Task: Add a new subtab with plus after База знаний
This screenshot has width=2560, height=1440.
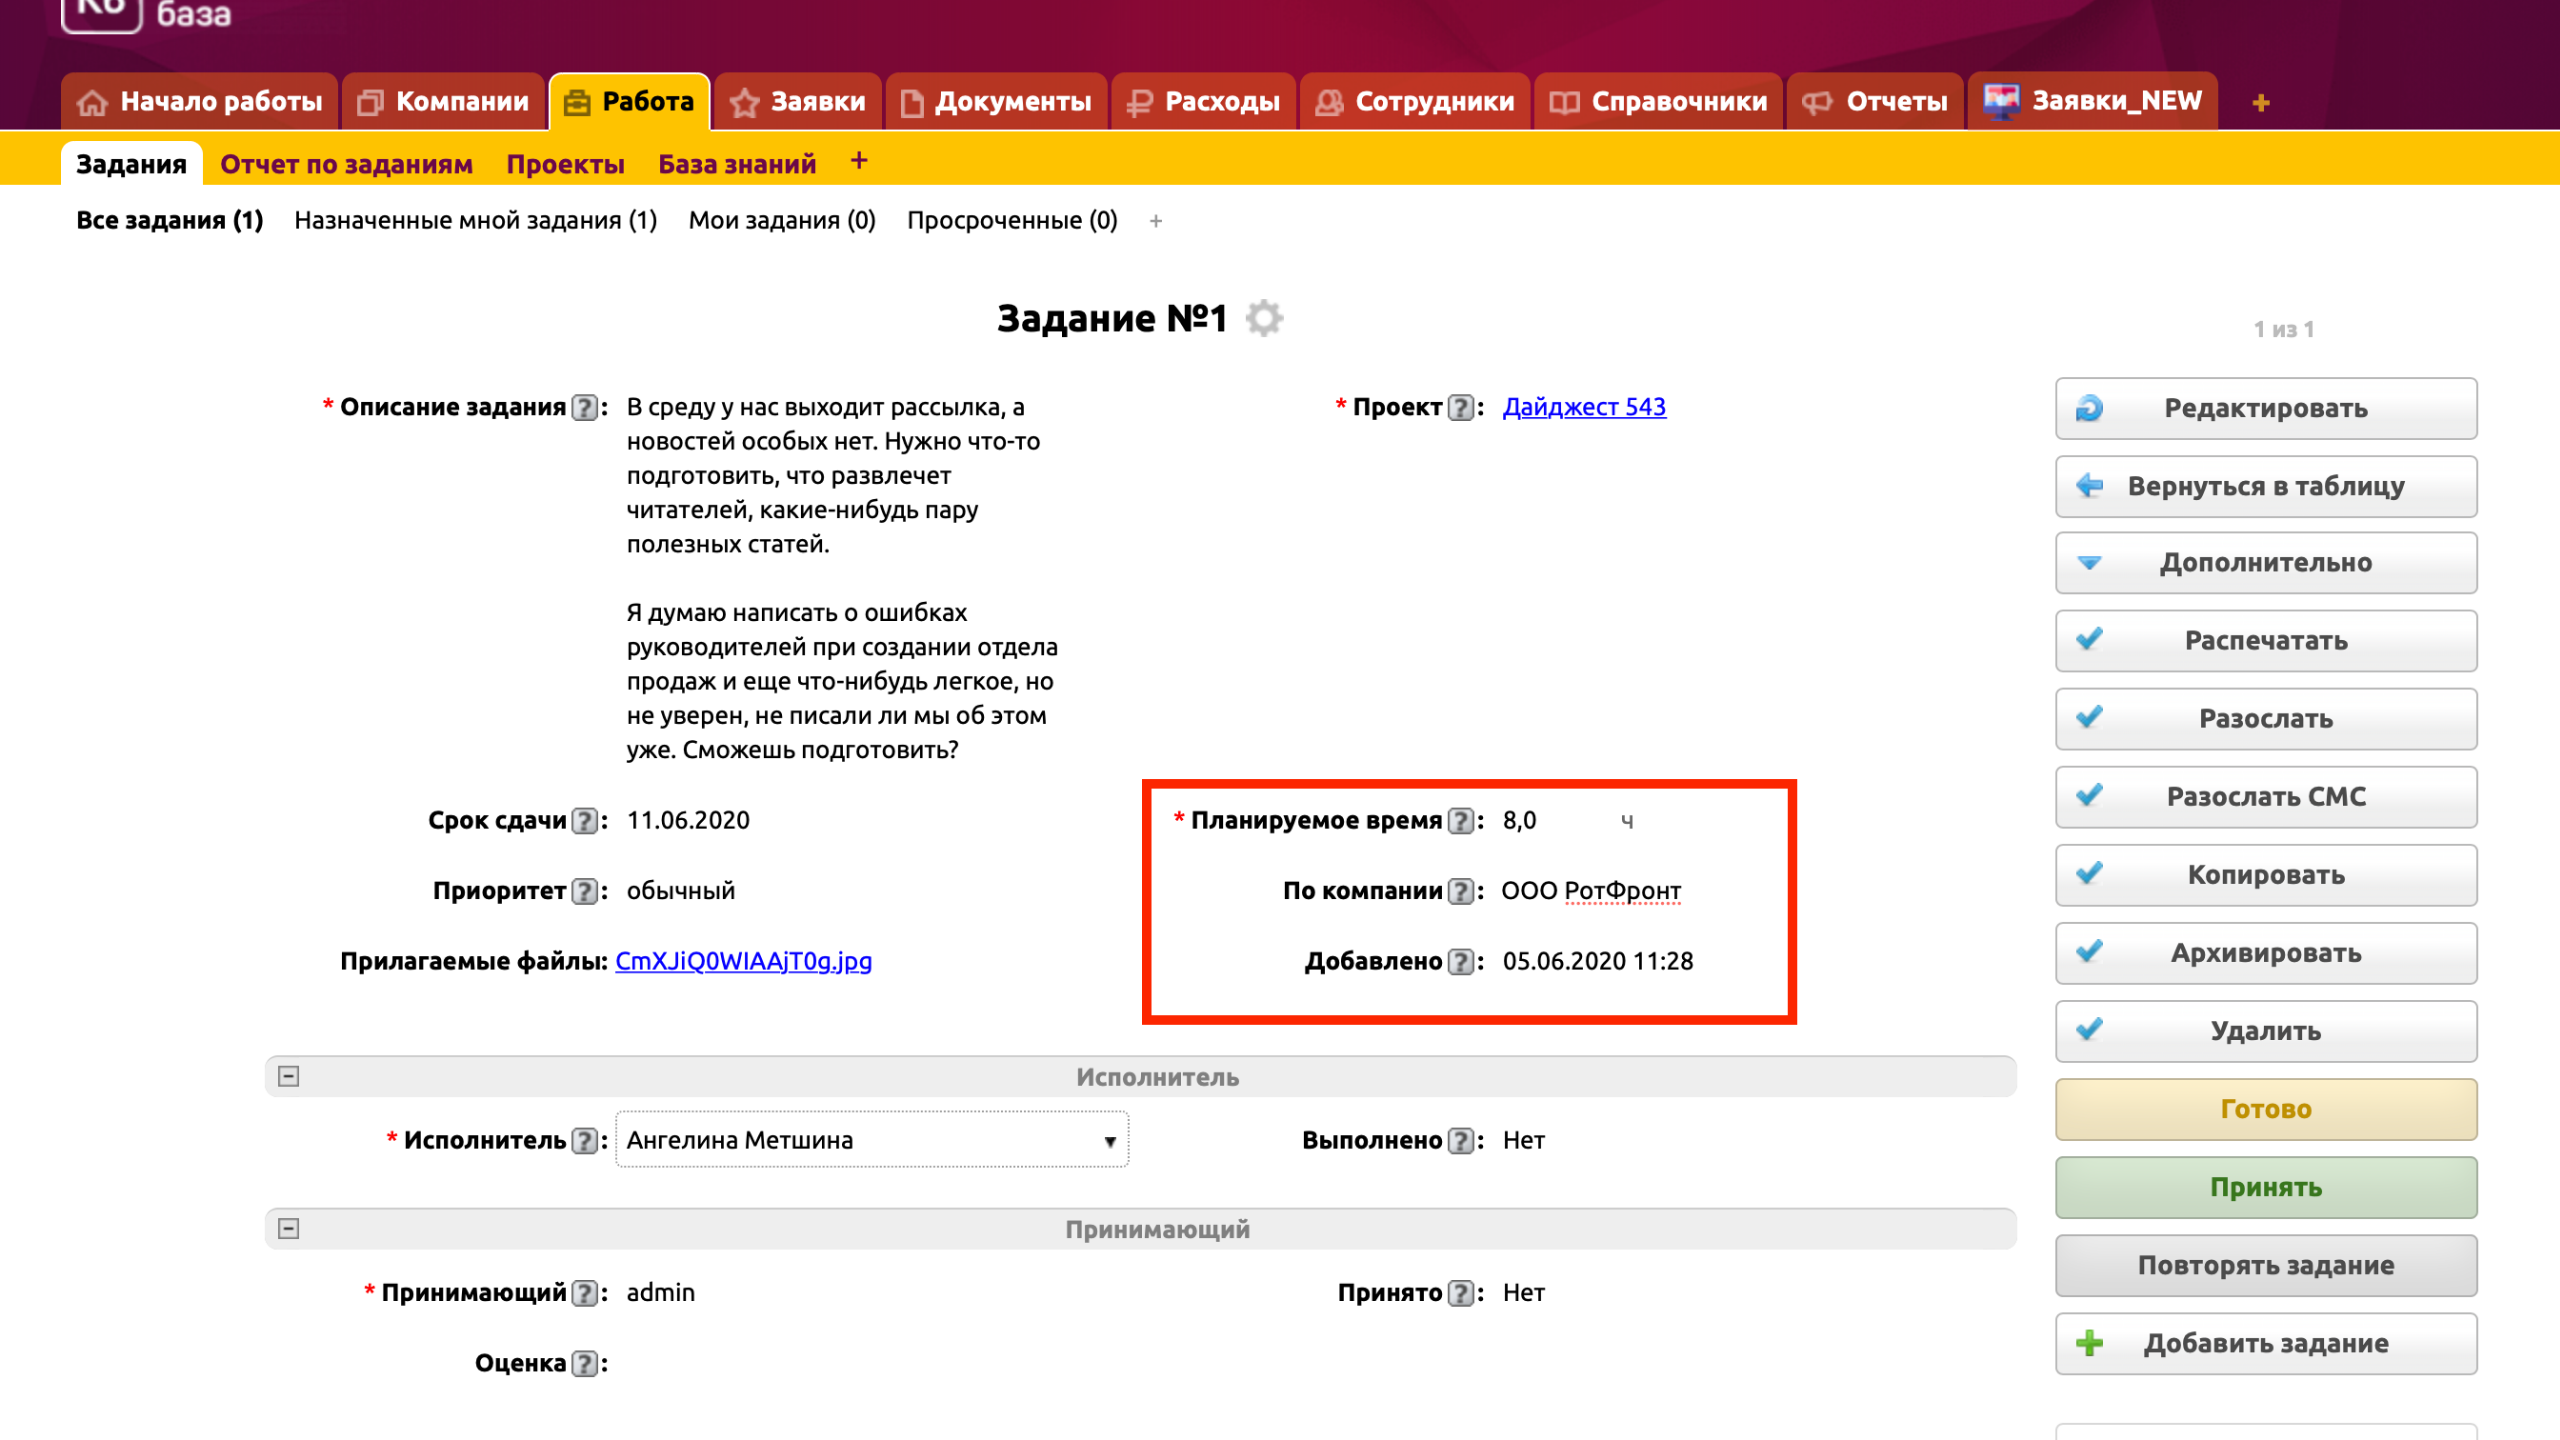Action: (x=858, y=162)
